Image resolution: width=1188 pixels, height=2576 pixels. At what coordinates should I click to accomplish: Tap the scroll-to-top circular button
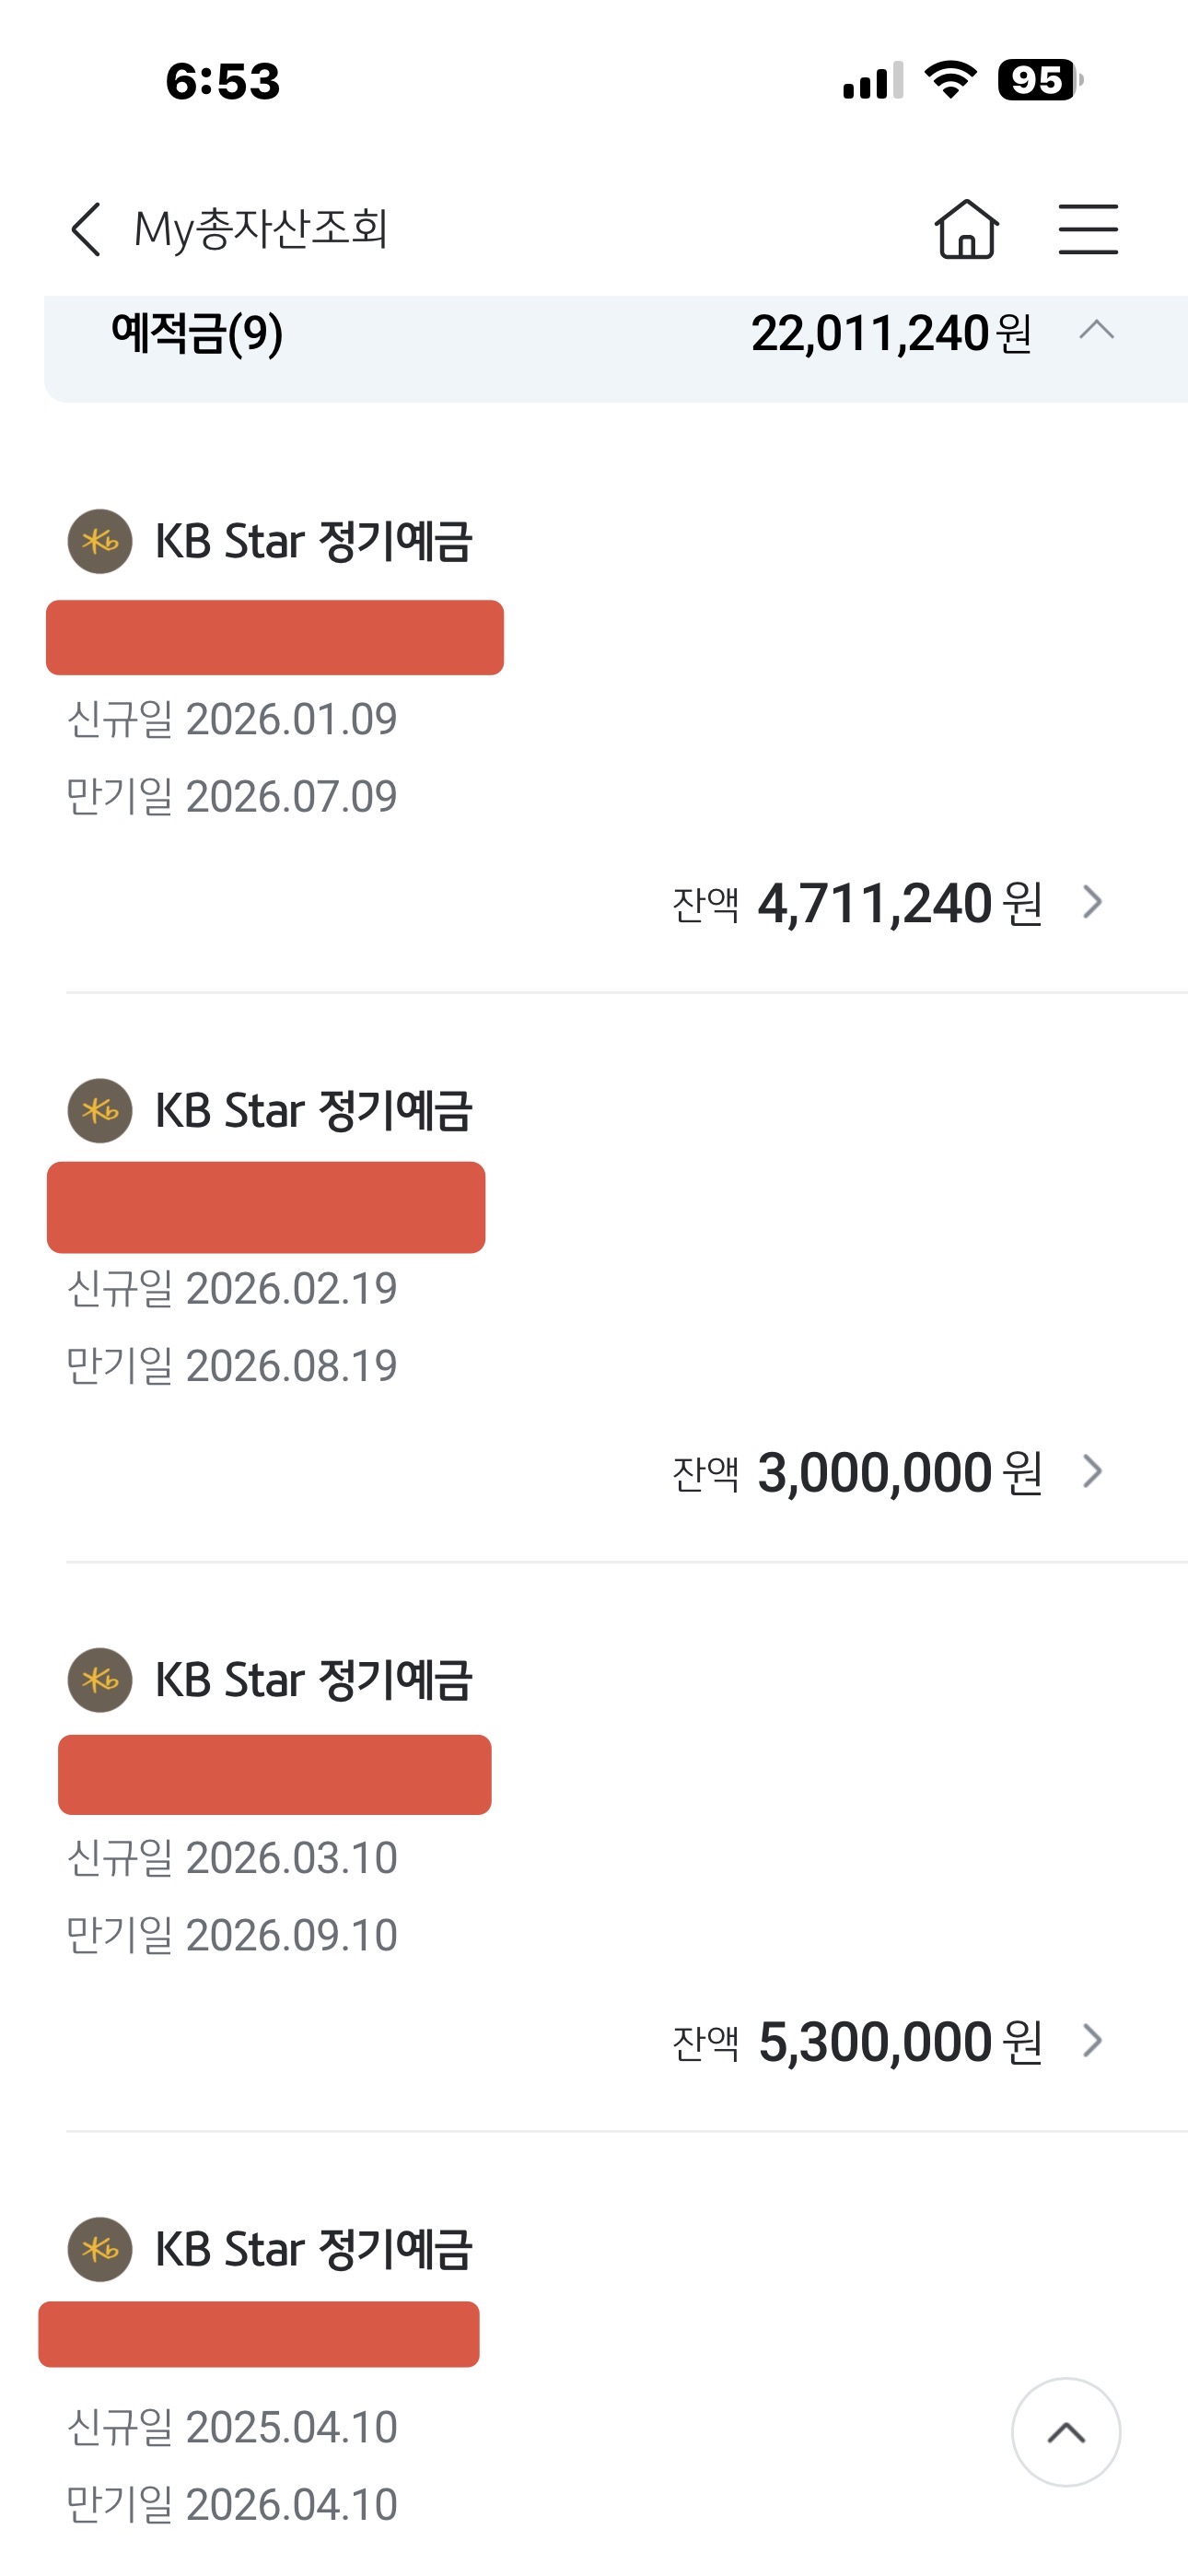tap(1065, 2431)
